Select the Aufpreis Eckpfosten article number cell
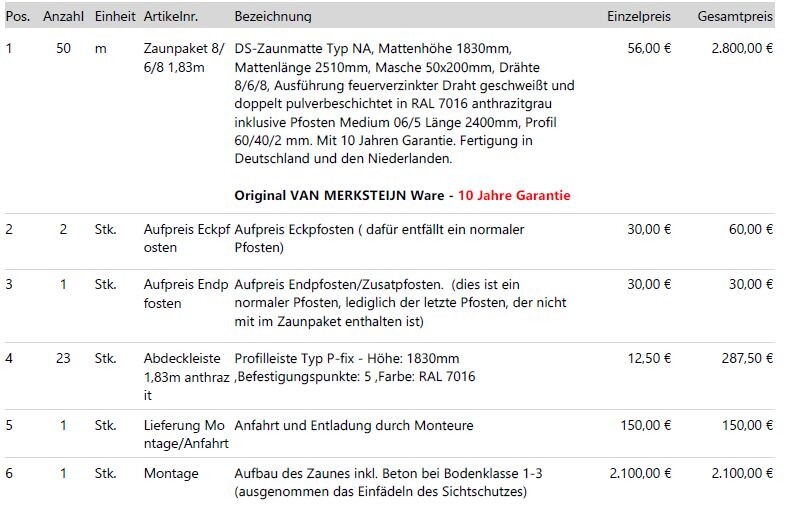This screenshot has height=506, width=785. [x=186, y=238]
